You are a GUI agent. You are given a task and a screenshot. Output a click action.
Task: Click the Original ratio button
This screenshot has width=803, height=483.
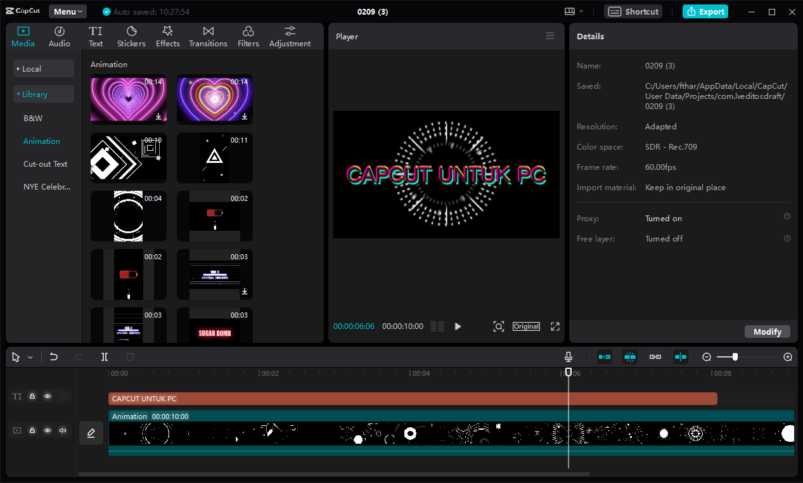tap(526, 326)
